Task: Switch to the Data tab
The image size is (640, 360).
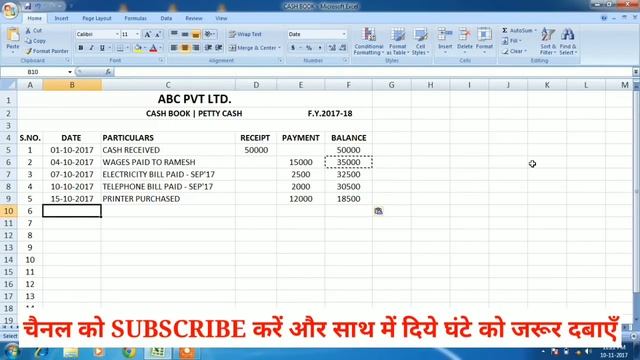Action: (x=166, y=18)
